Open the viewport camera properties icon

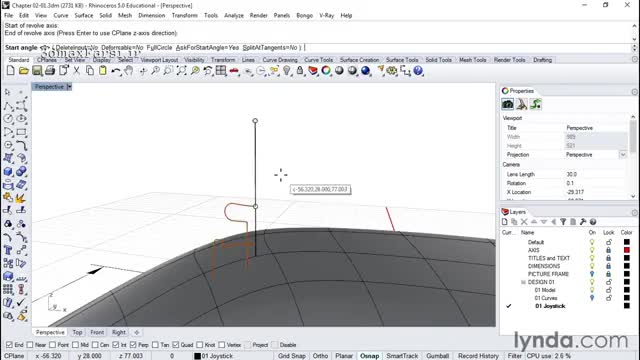tap(508, 104)
